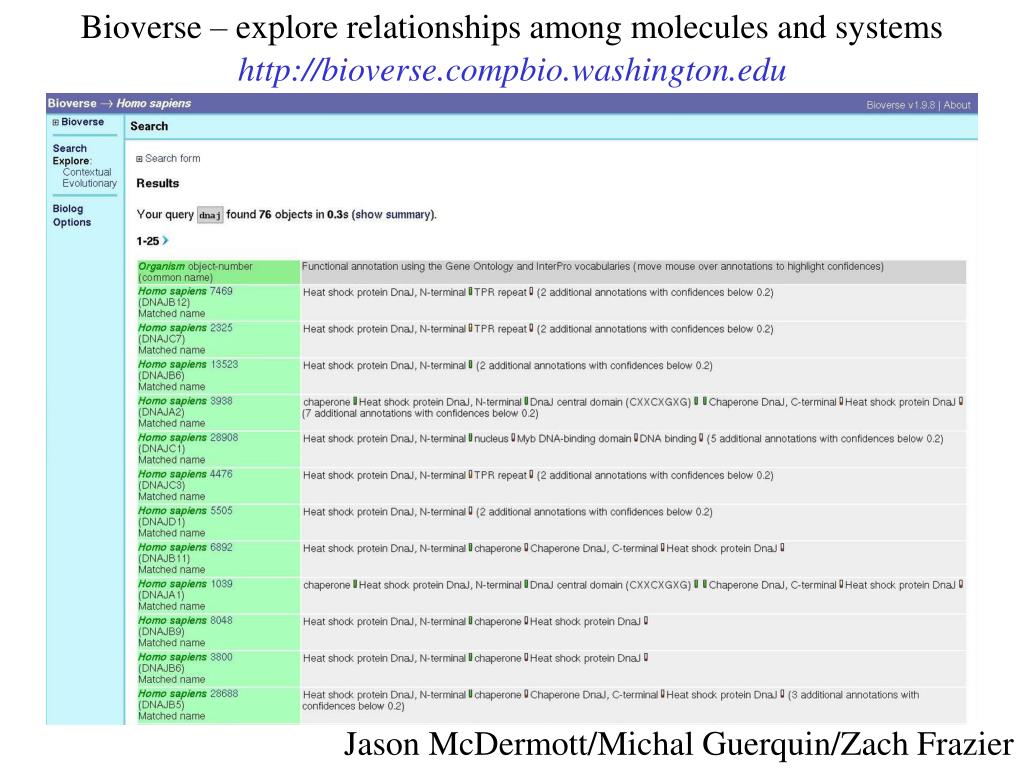This screenshot has height=768, width=1024.
Task: Open the Evolutionary explore link
Action: 89,184
